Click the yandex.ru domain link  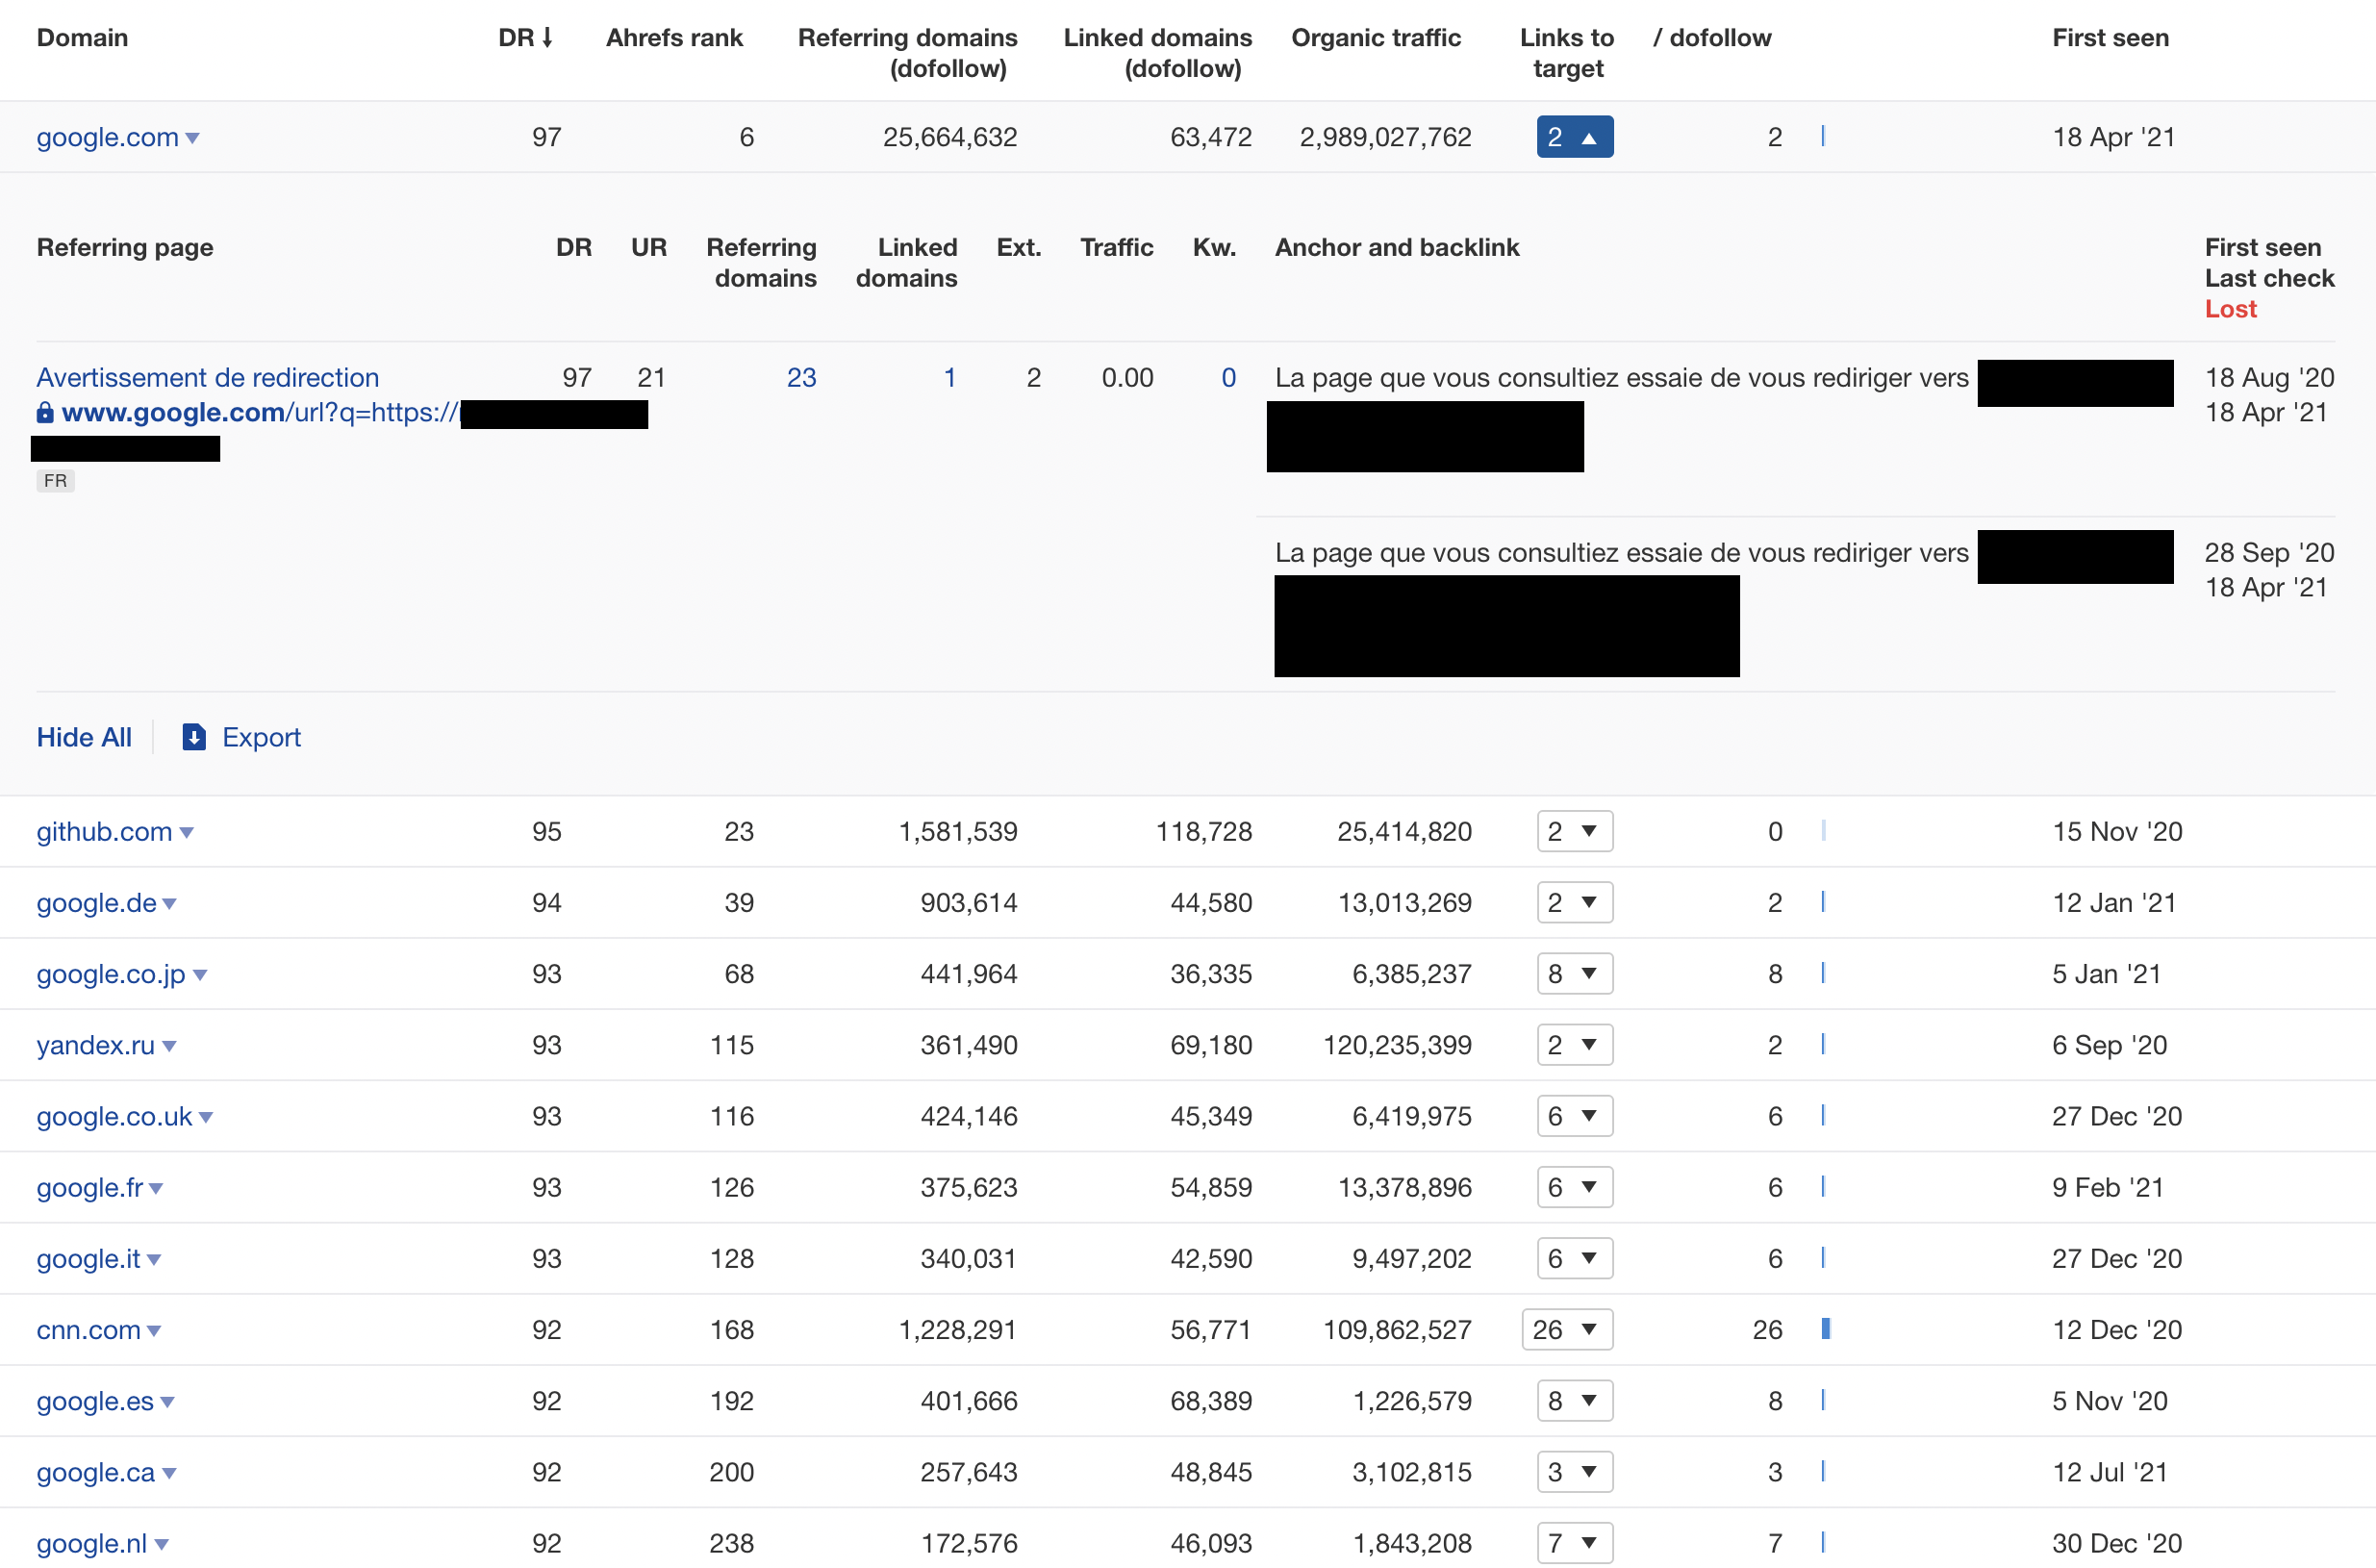point(95,1044)
